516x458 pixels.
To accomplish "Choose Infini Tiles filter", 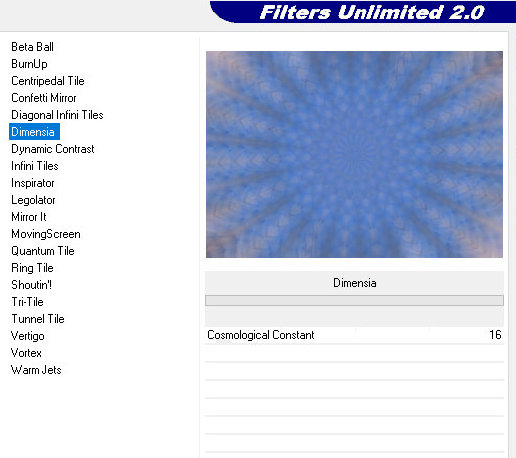I will click(x=35, y=166).
